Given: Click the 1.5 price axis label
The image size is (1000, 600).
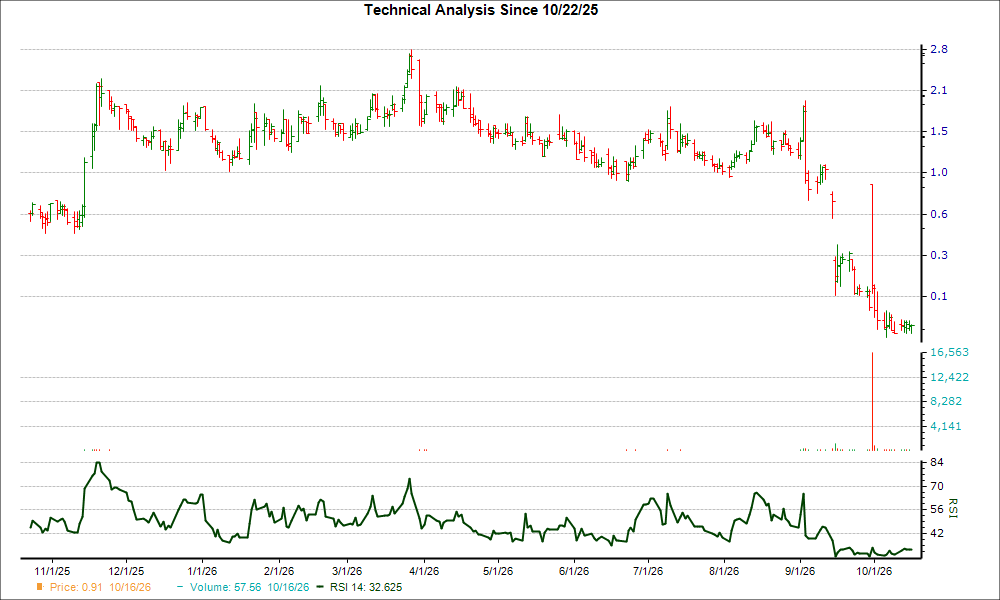Looking at the screenshot, I should [939, 131].
